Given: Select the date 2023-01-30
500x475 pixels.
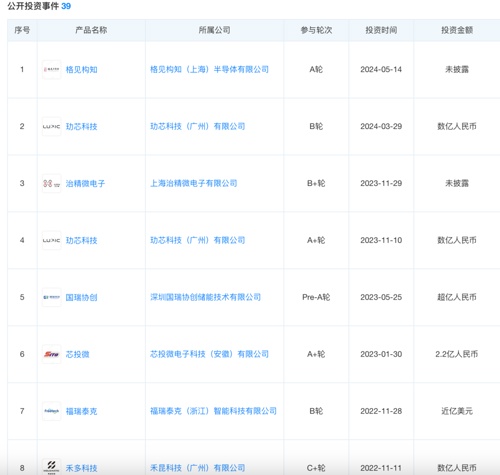Looking at the screenshot, I should pos(381,354).
